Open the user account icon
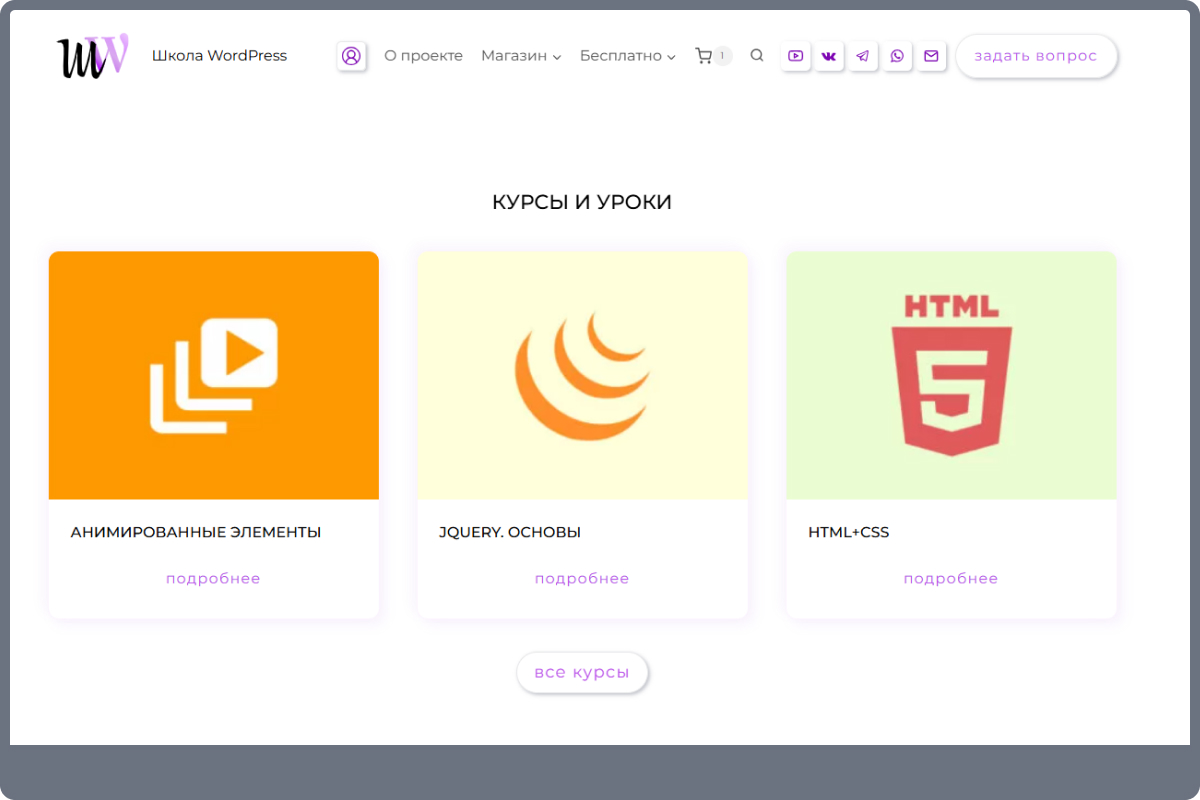This screenshot has height=800, width=1200. point(351,56)
